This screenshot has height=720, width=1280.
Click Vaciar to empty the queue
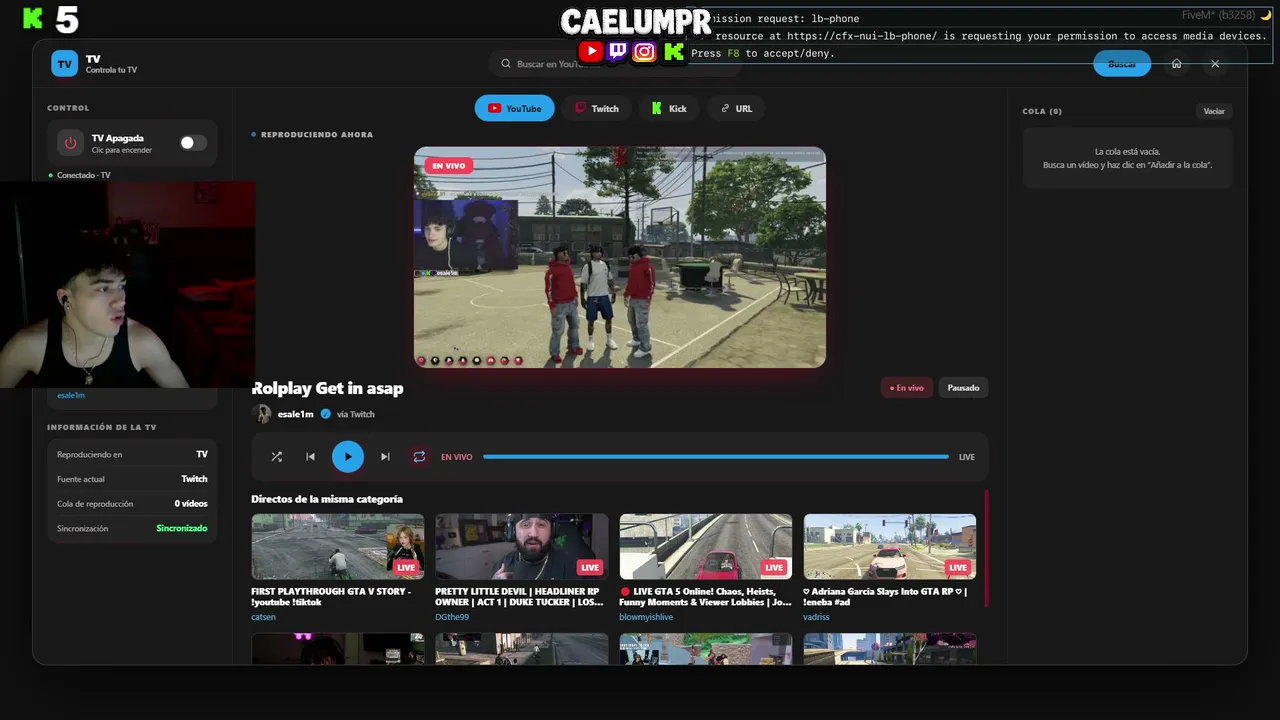1214,111
